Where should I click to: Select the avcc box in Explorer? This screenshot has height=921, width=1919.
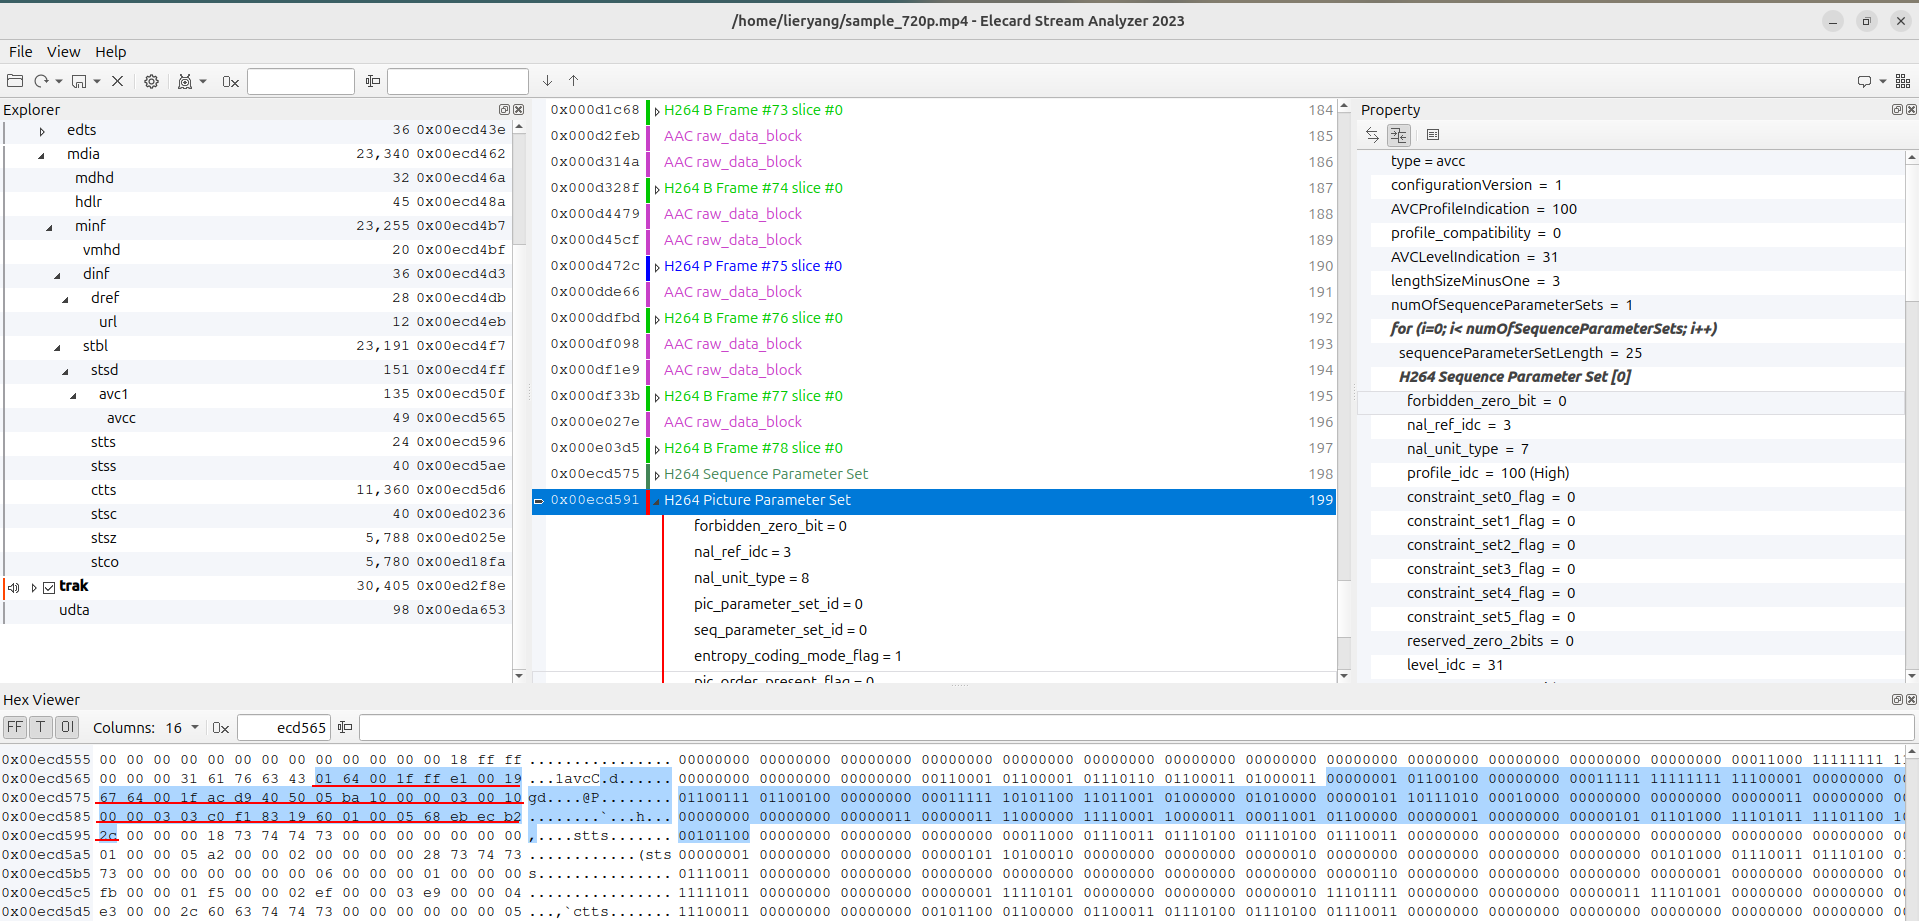coord(256,418)
